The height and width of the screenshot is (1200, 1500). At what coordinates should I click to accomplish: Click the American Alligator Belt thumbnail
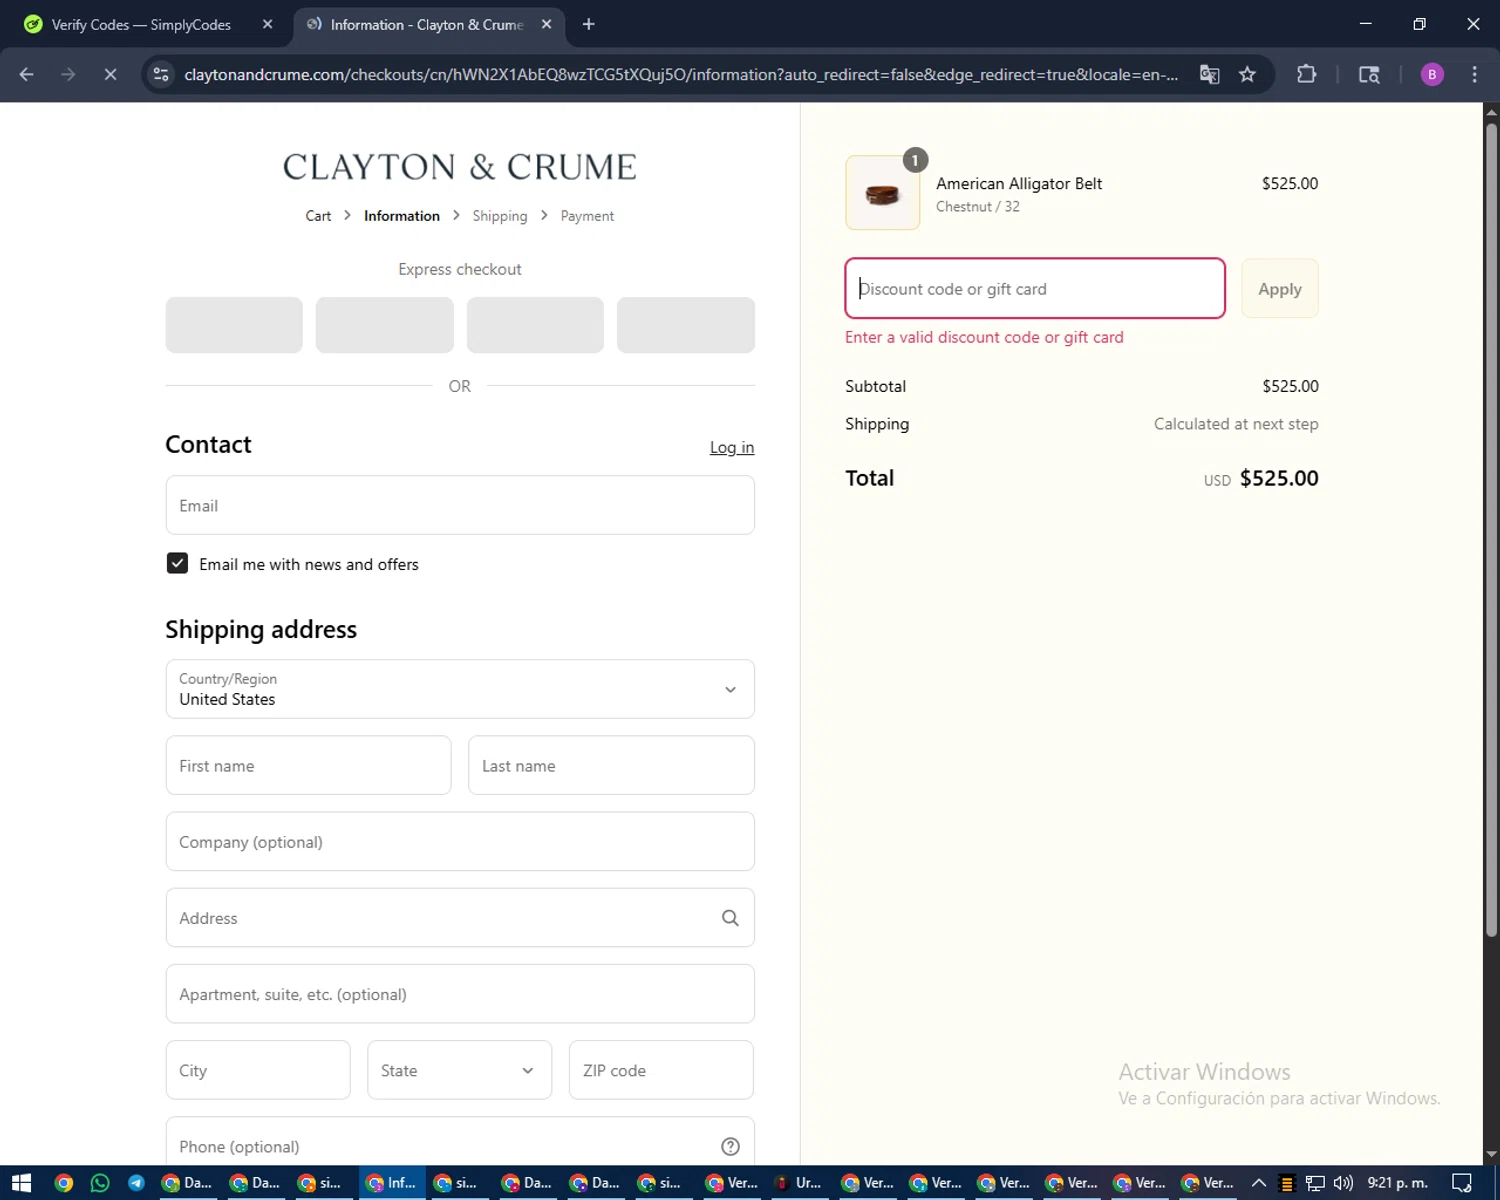[x=883, y=193]
